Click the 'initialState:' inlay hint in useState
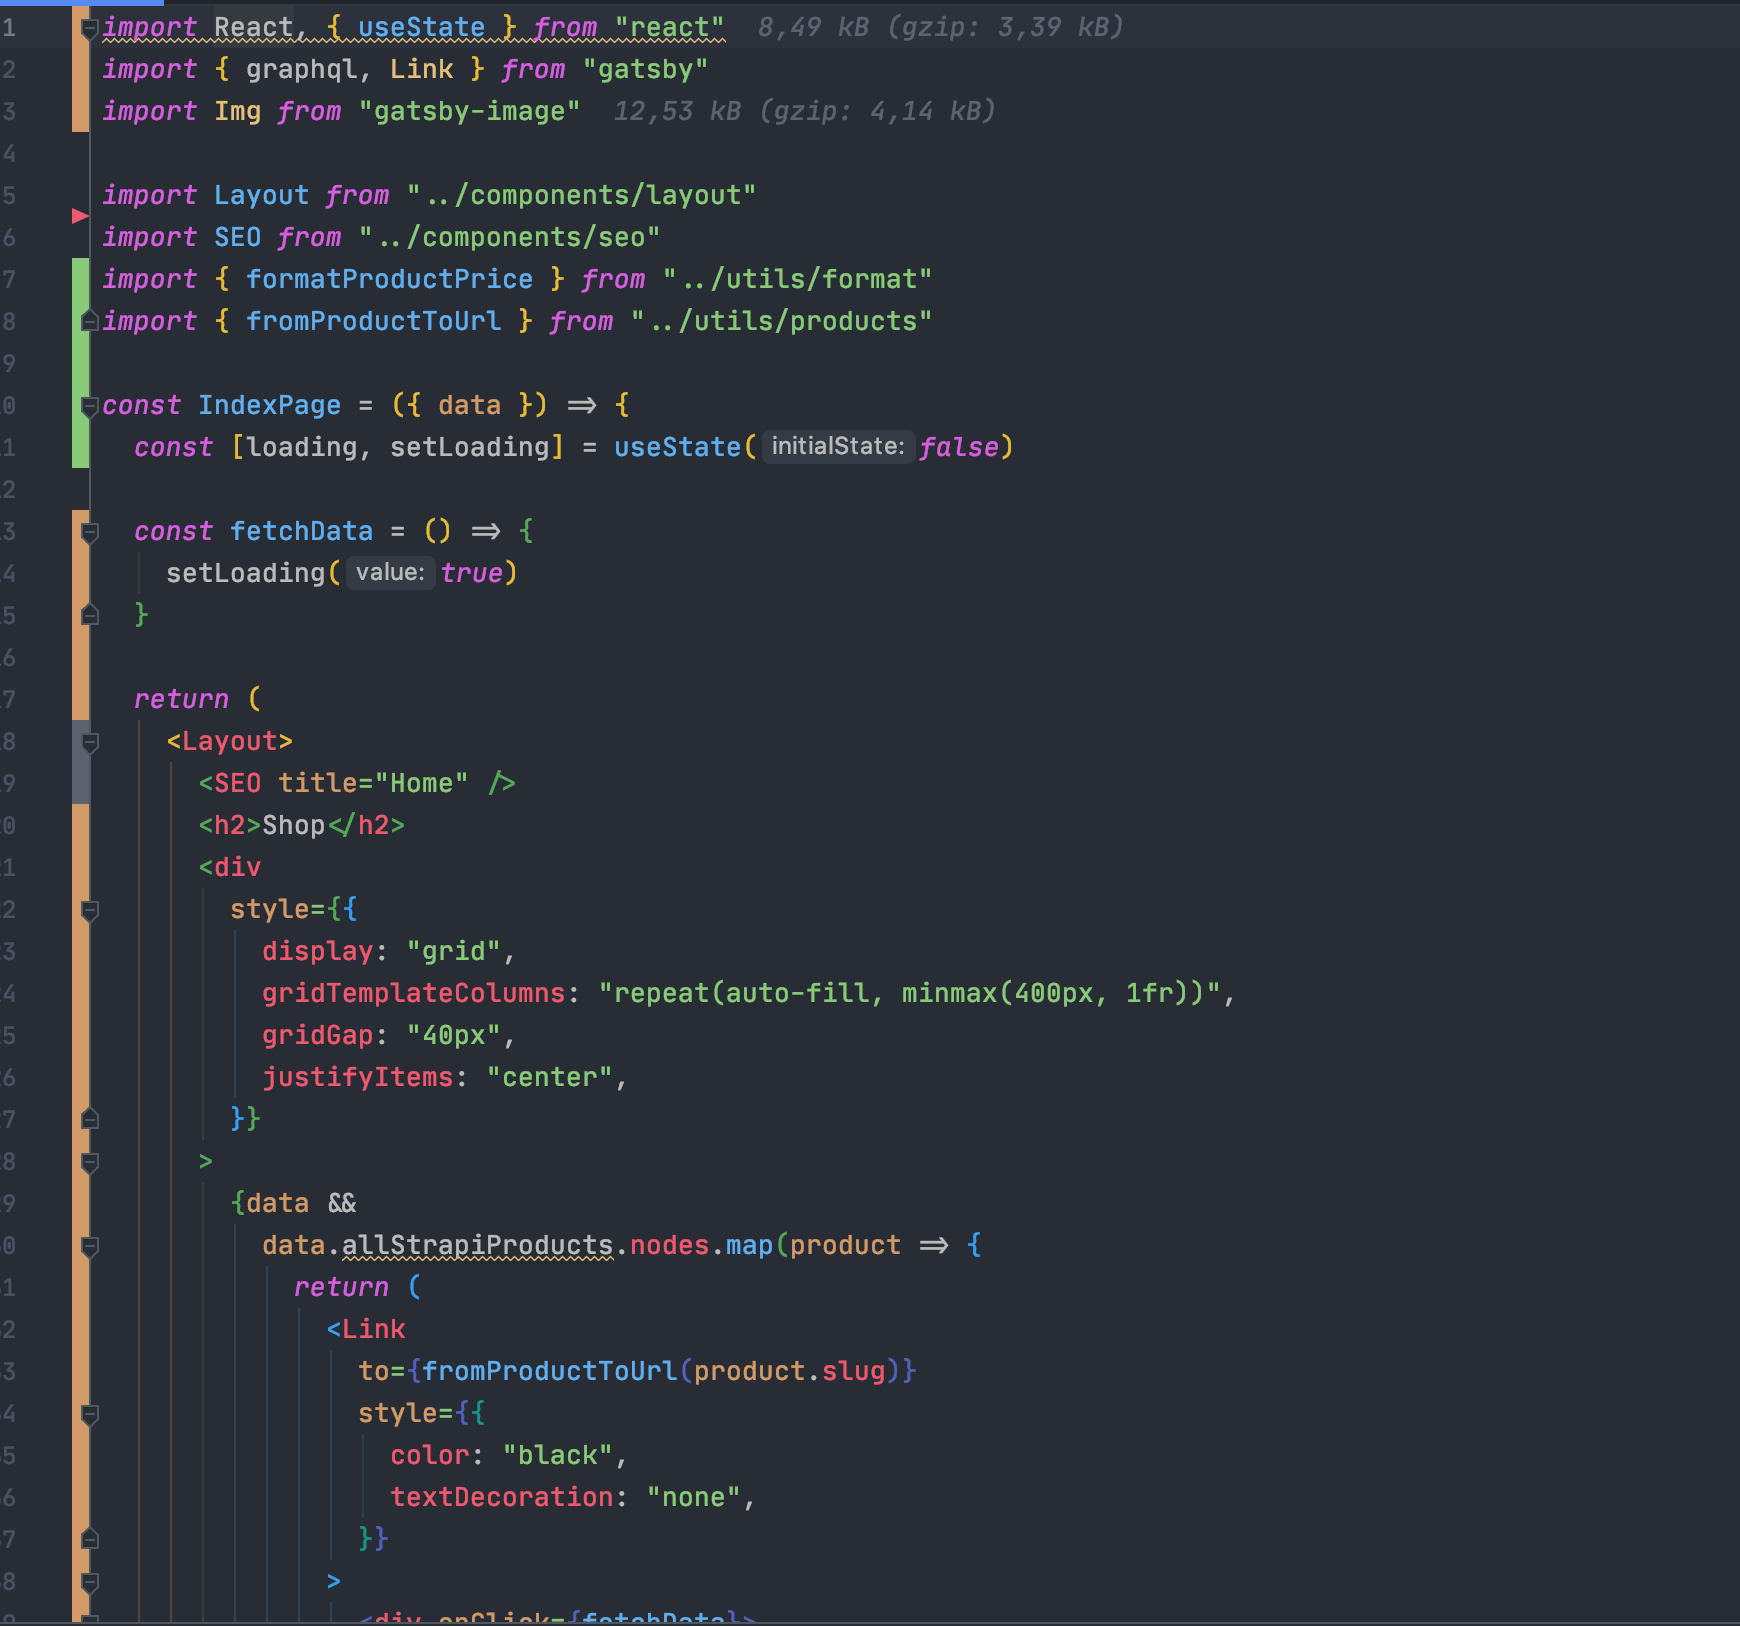This screenshot has width=1740, height=1626. coord(838,446)
